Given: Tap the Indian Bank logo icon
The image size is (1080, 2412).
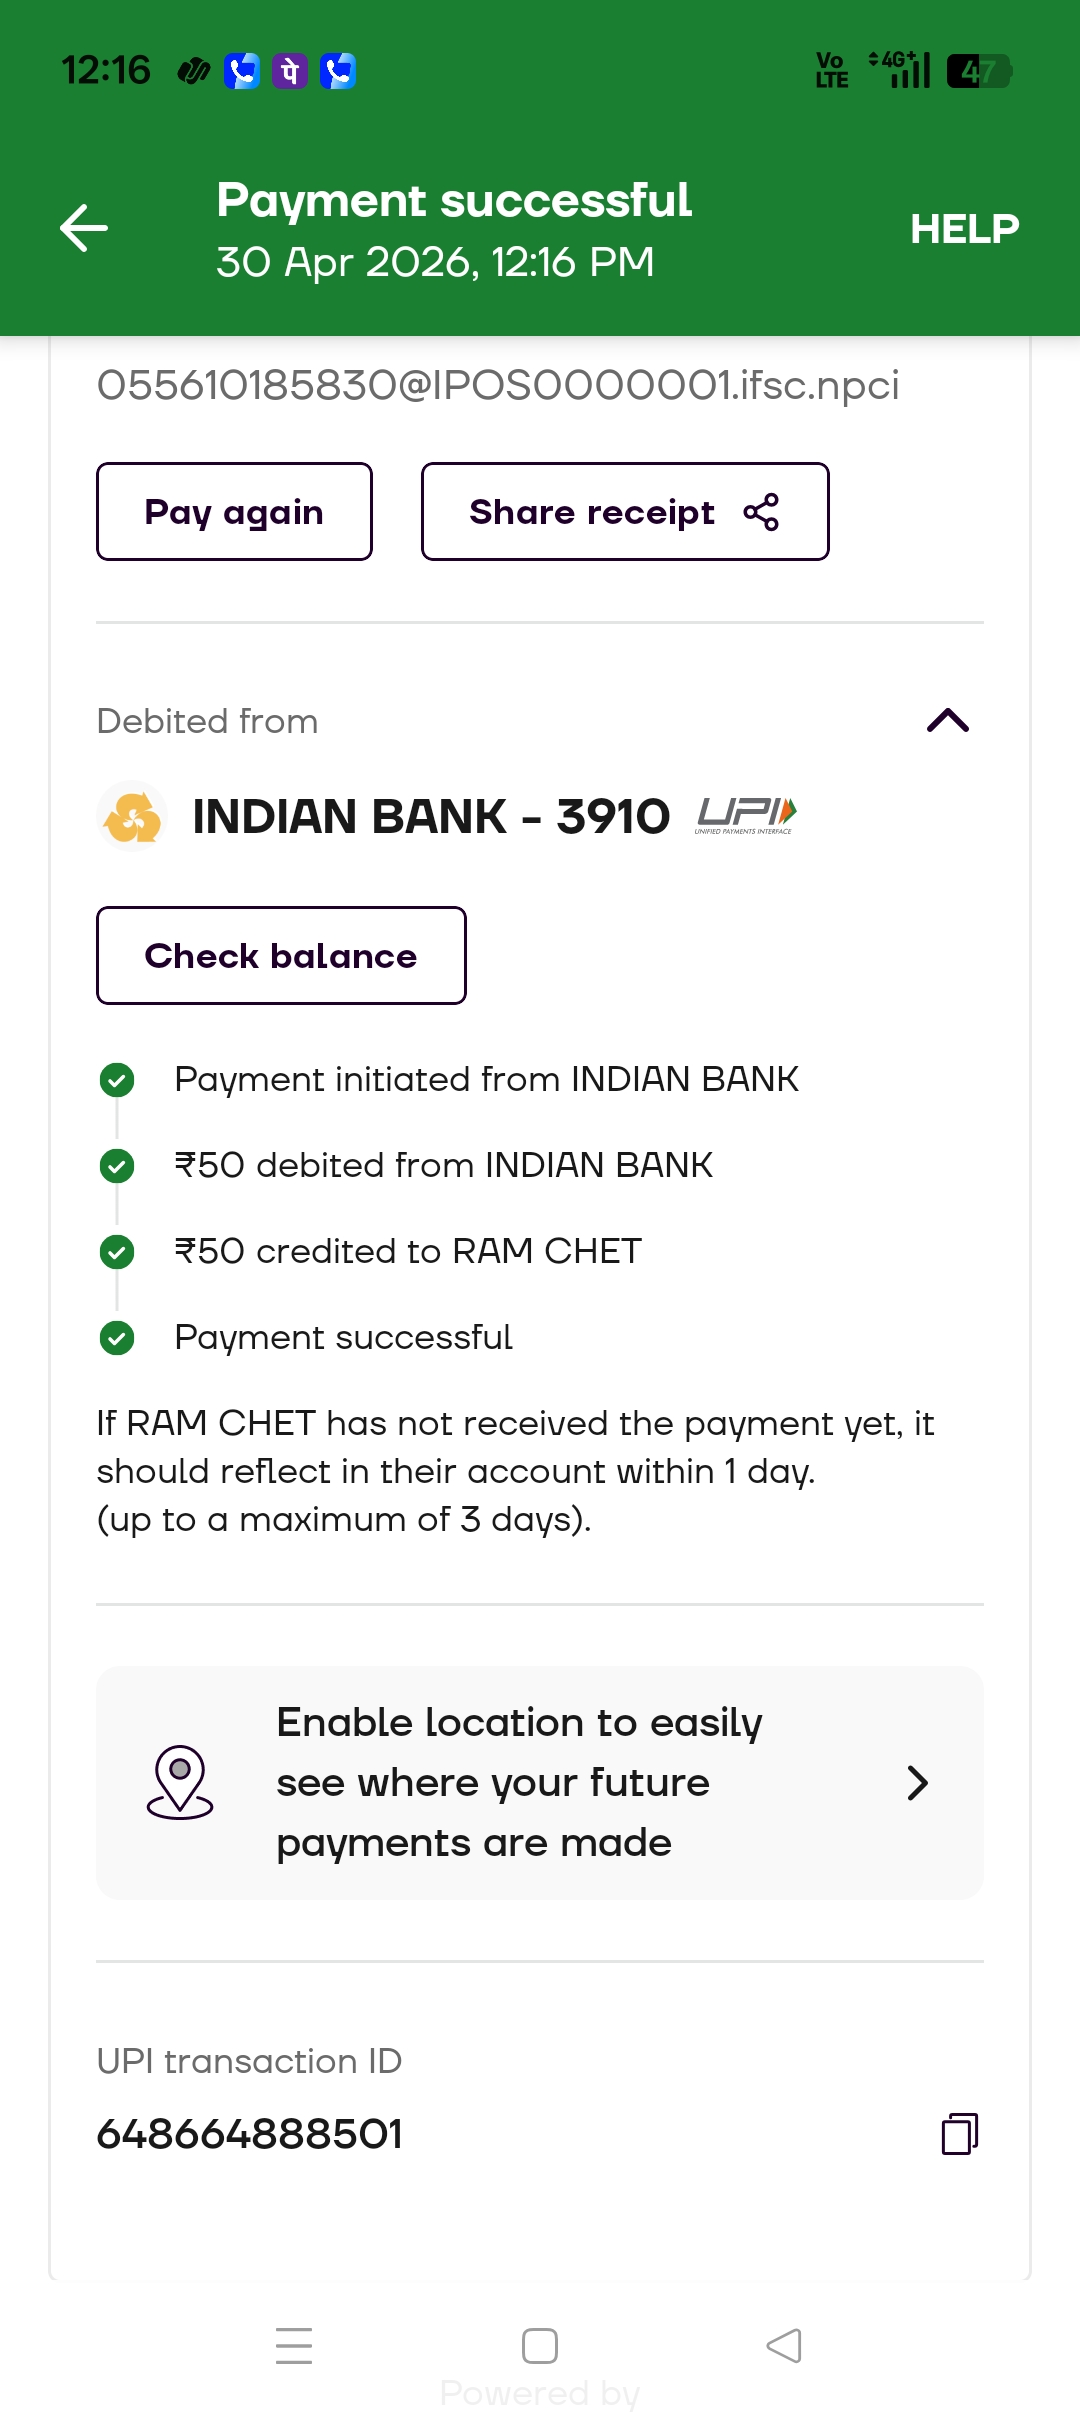Looking at the screenshot, I should click(132, 816).
